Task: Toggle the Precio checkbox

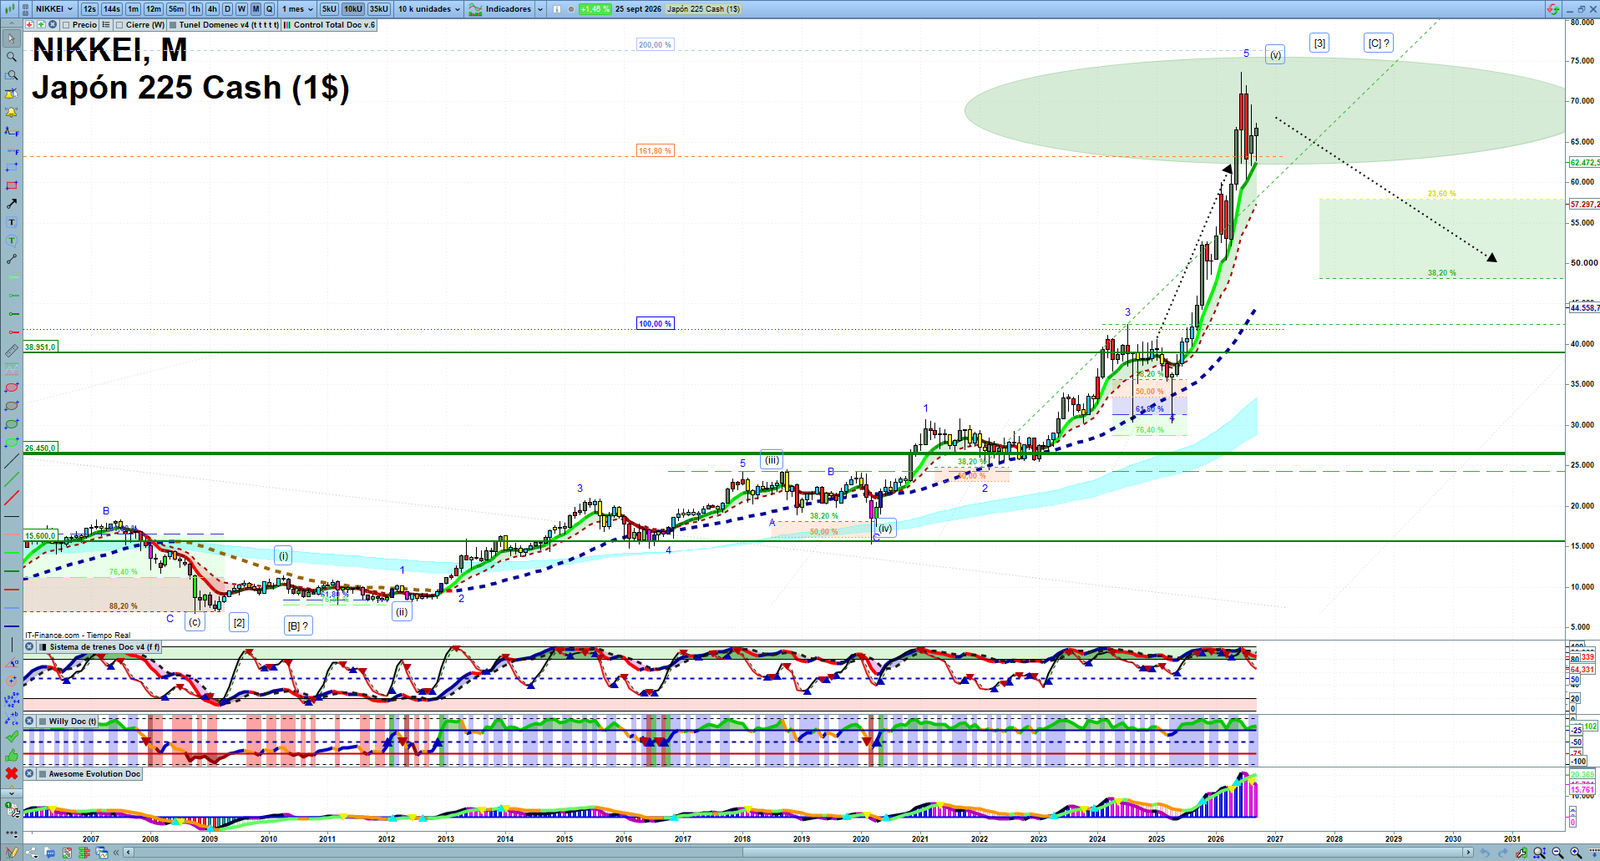Action: 65,25
